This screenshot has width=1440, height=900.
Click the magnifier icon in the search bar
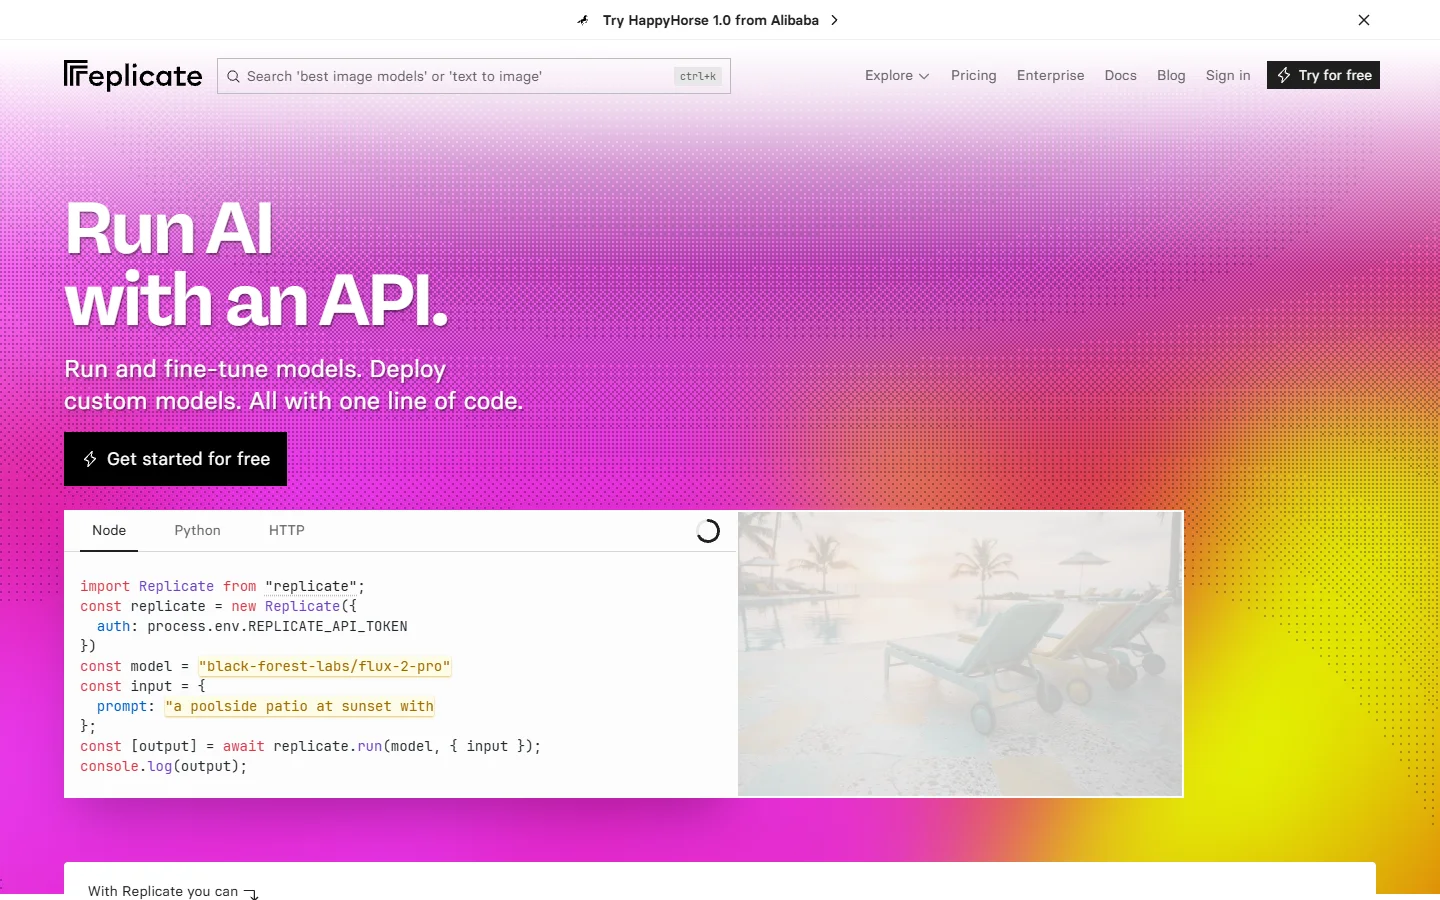[x=233, y=76]
